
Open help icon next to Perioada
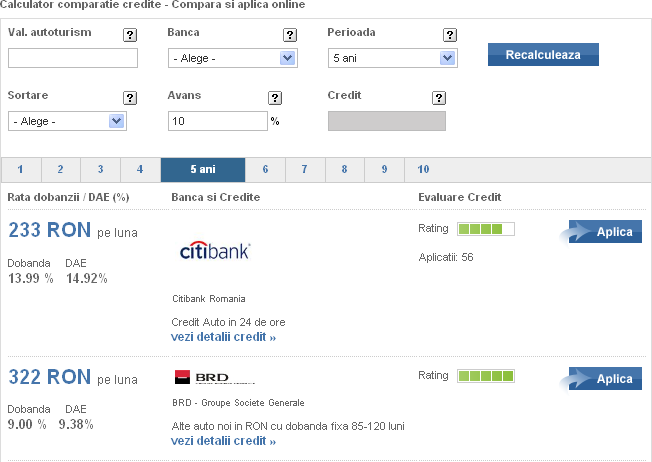[449, 35]
